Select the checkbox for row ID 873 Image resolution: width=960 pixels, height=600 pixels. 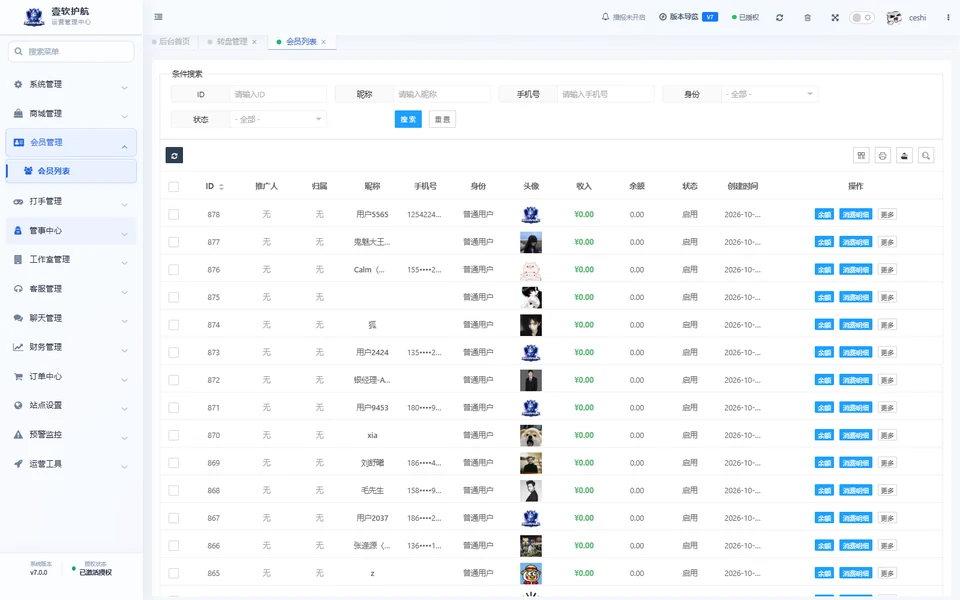tap(174, 352)
